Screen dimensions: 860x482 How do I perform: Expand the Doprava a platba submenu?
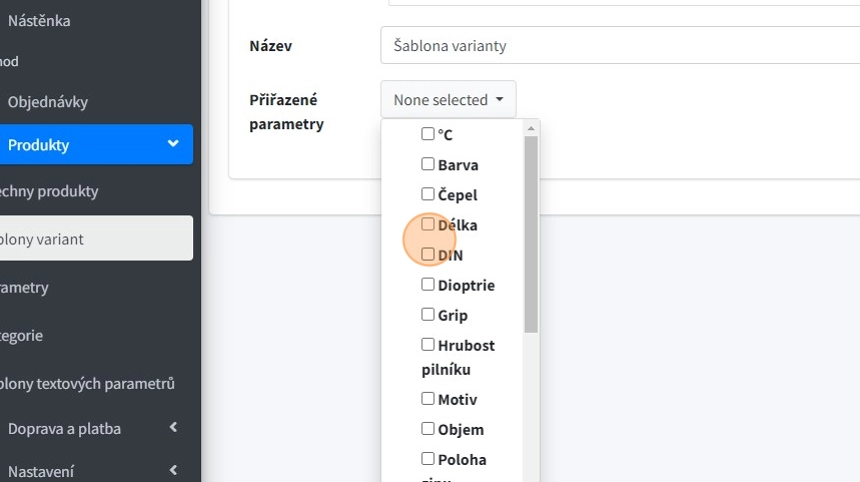pyautogui.click(x=173, y=428)
